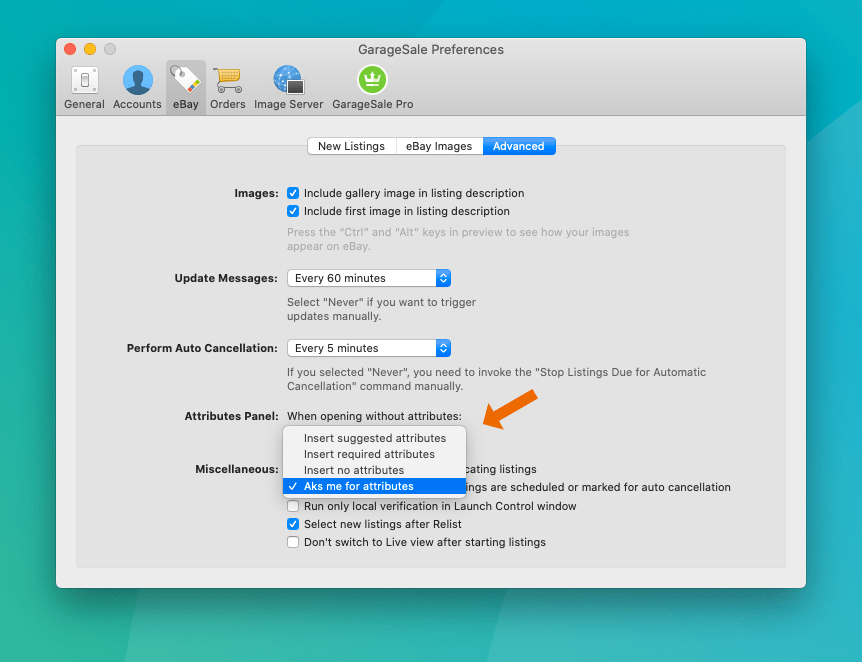Open the Orders preferences pane
Screen dimensions: 862x662
click(x=228, y=88)
